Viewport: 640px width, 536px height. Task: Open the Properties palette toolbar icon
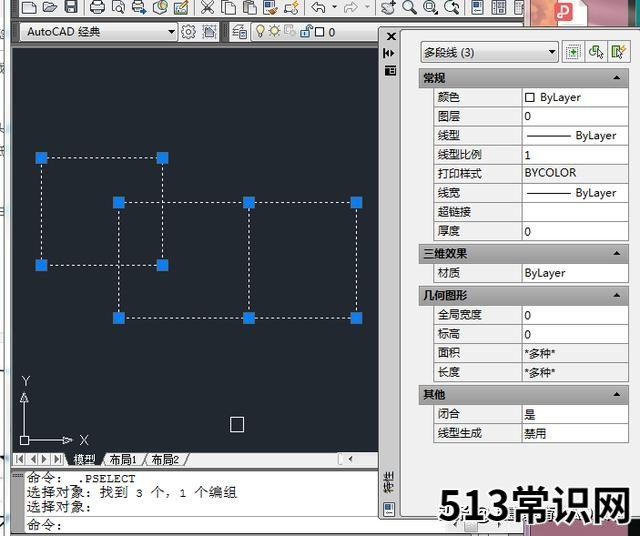(x=478, y=7)
